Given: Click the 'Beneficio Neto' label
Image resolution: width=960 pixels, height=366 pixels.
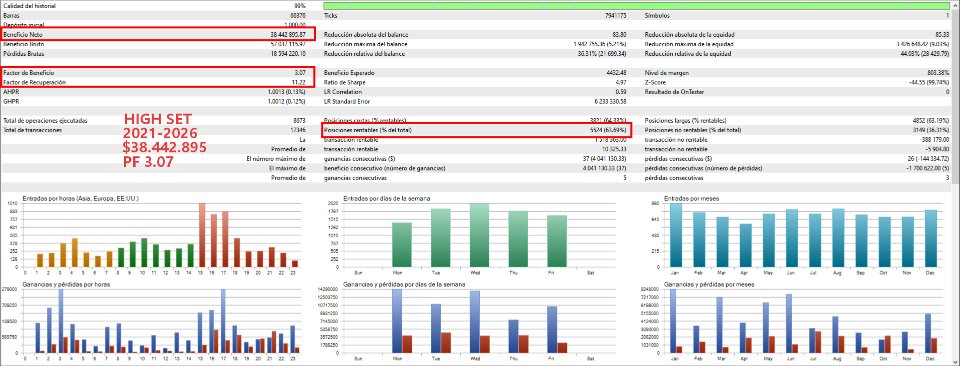Looking at the screenshot, I should tap(23, 35).
